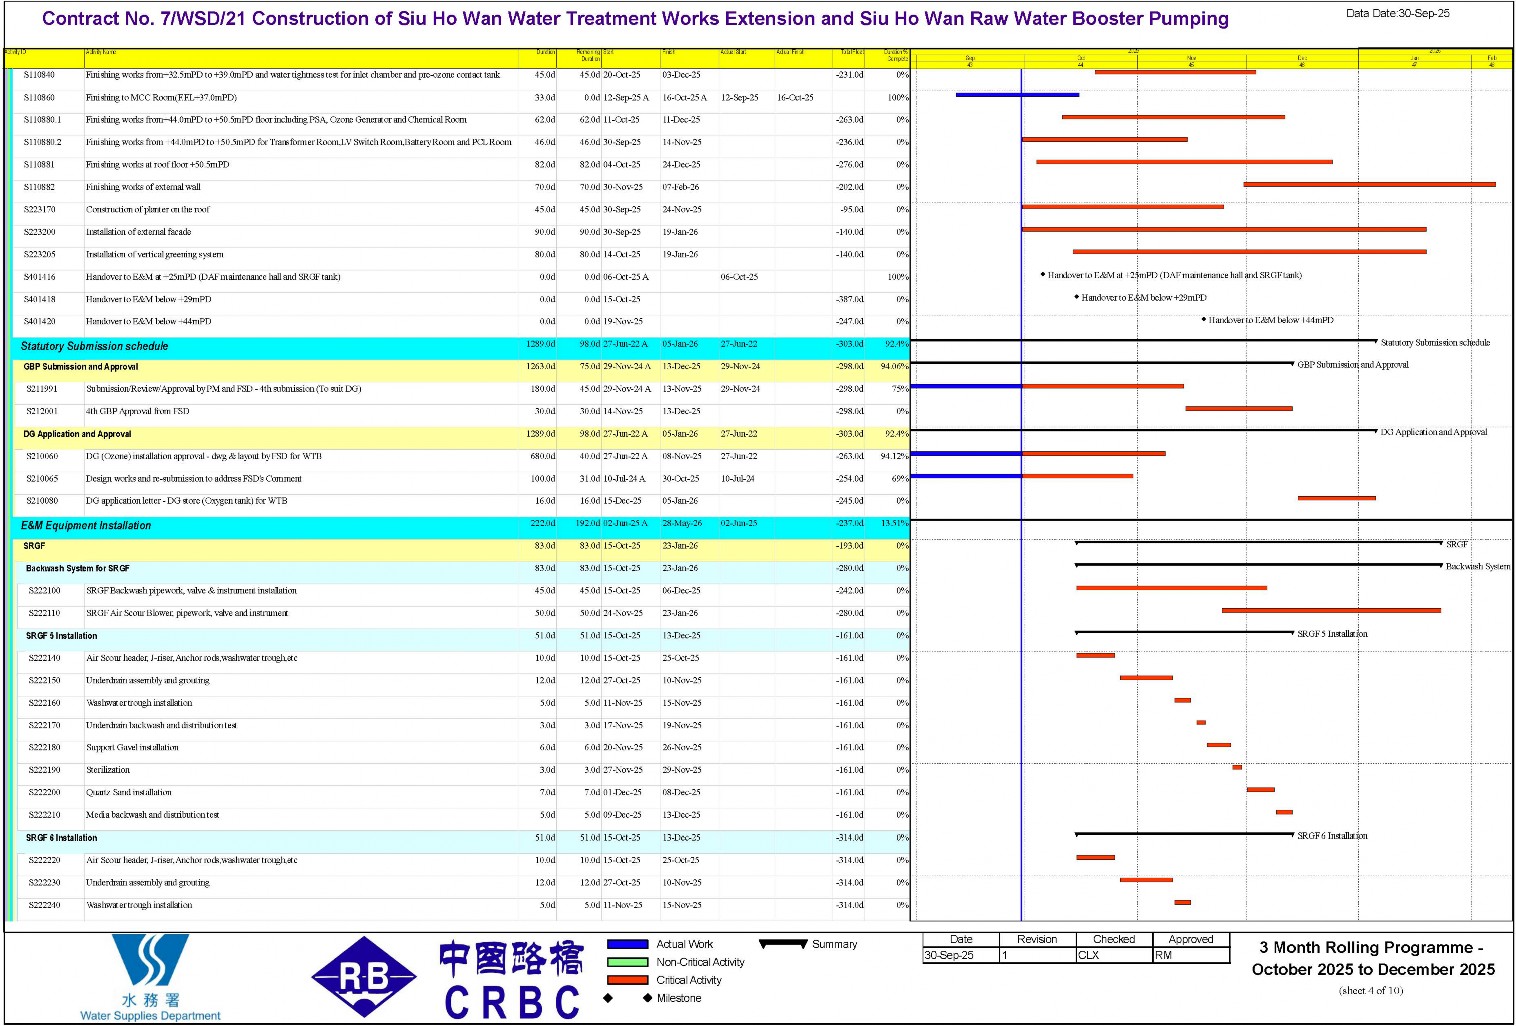Viewport: 1516px width, 1026px height.
Task: Click the '(sheet 4 of 10)' label
Action: [1371, 991]
